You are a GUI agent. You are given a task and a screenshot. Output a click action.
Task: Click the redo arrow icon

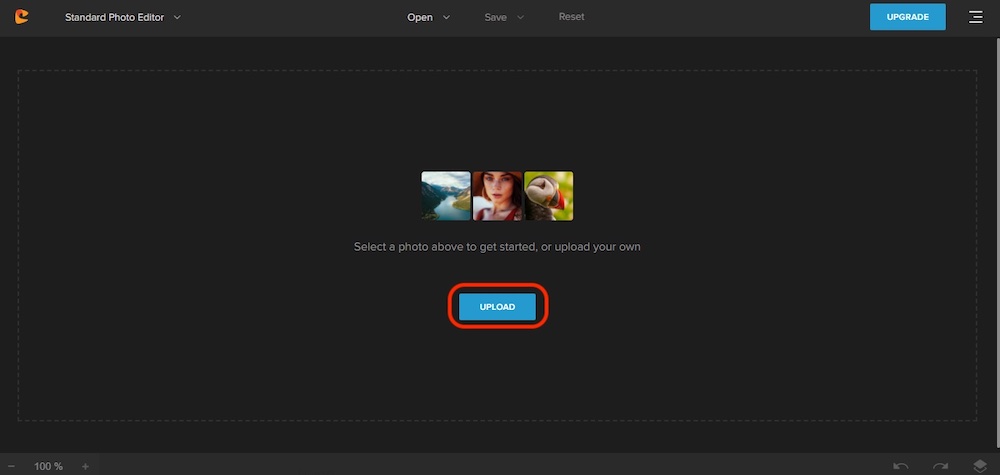[941, 467]
